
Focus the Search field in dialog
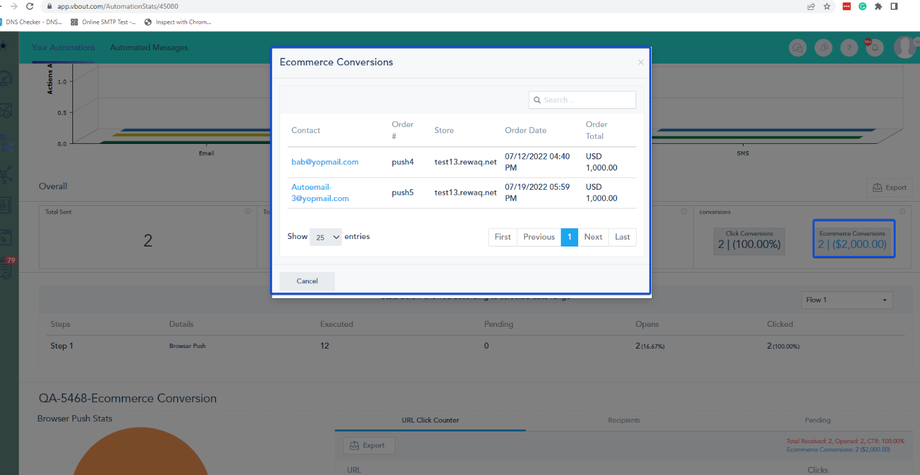coord(582,100)
